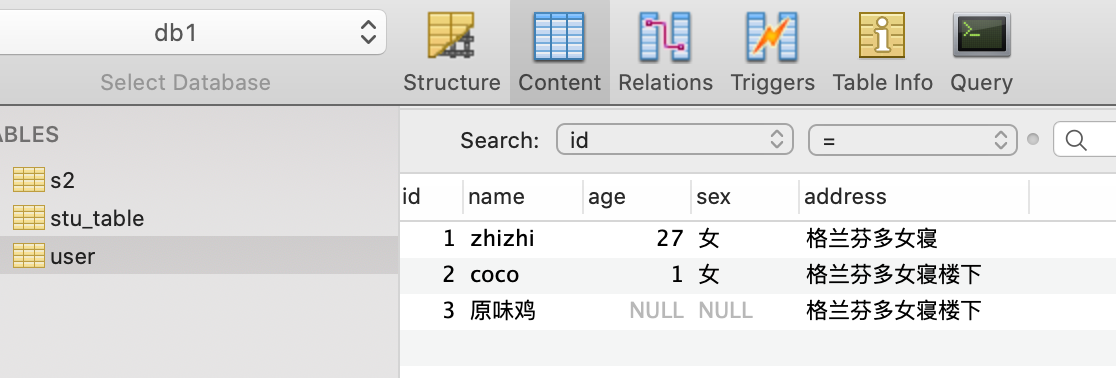Open the Structure view
The height and width of the screenshot is (378, 1116).
coord(451,52)
